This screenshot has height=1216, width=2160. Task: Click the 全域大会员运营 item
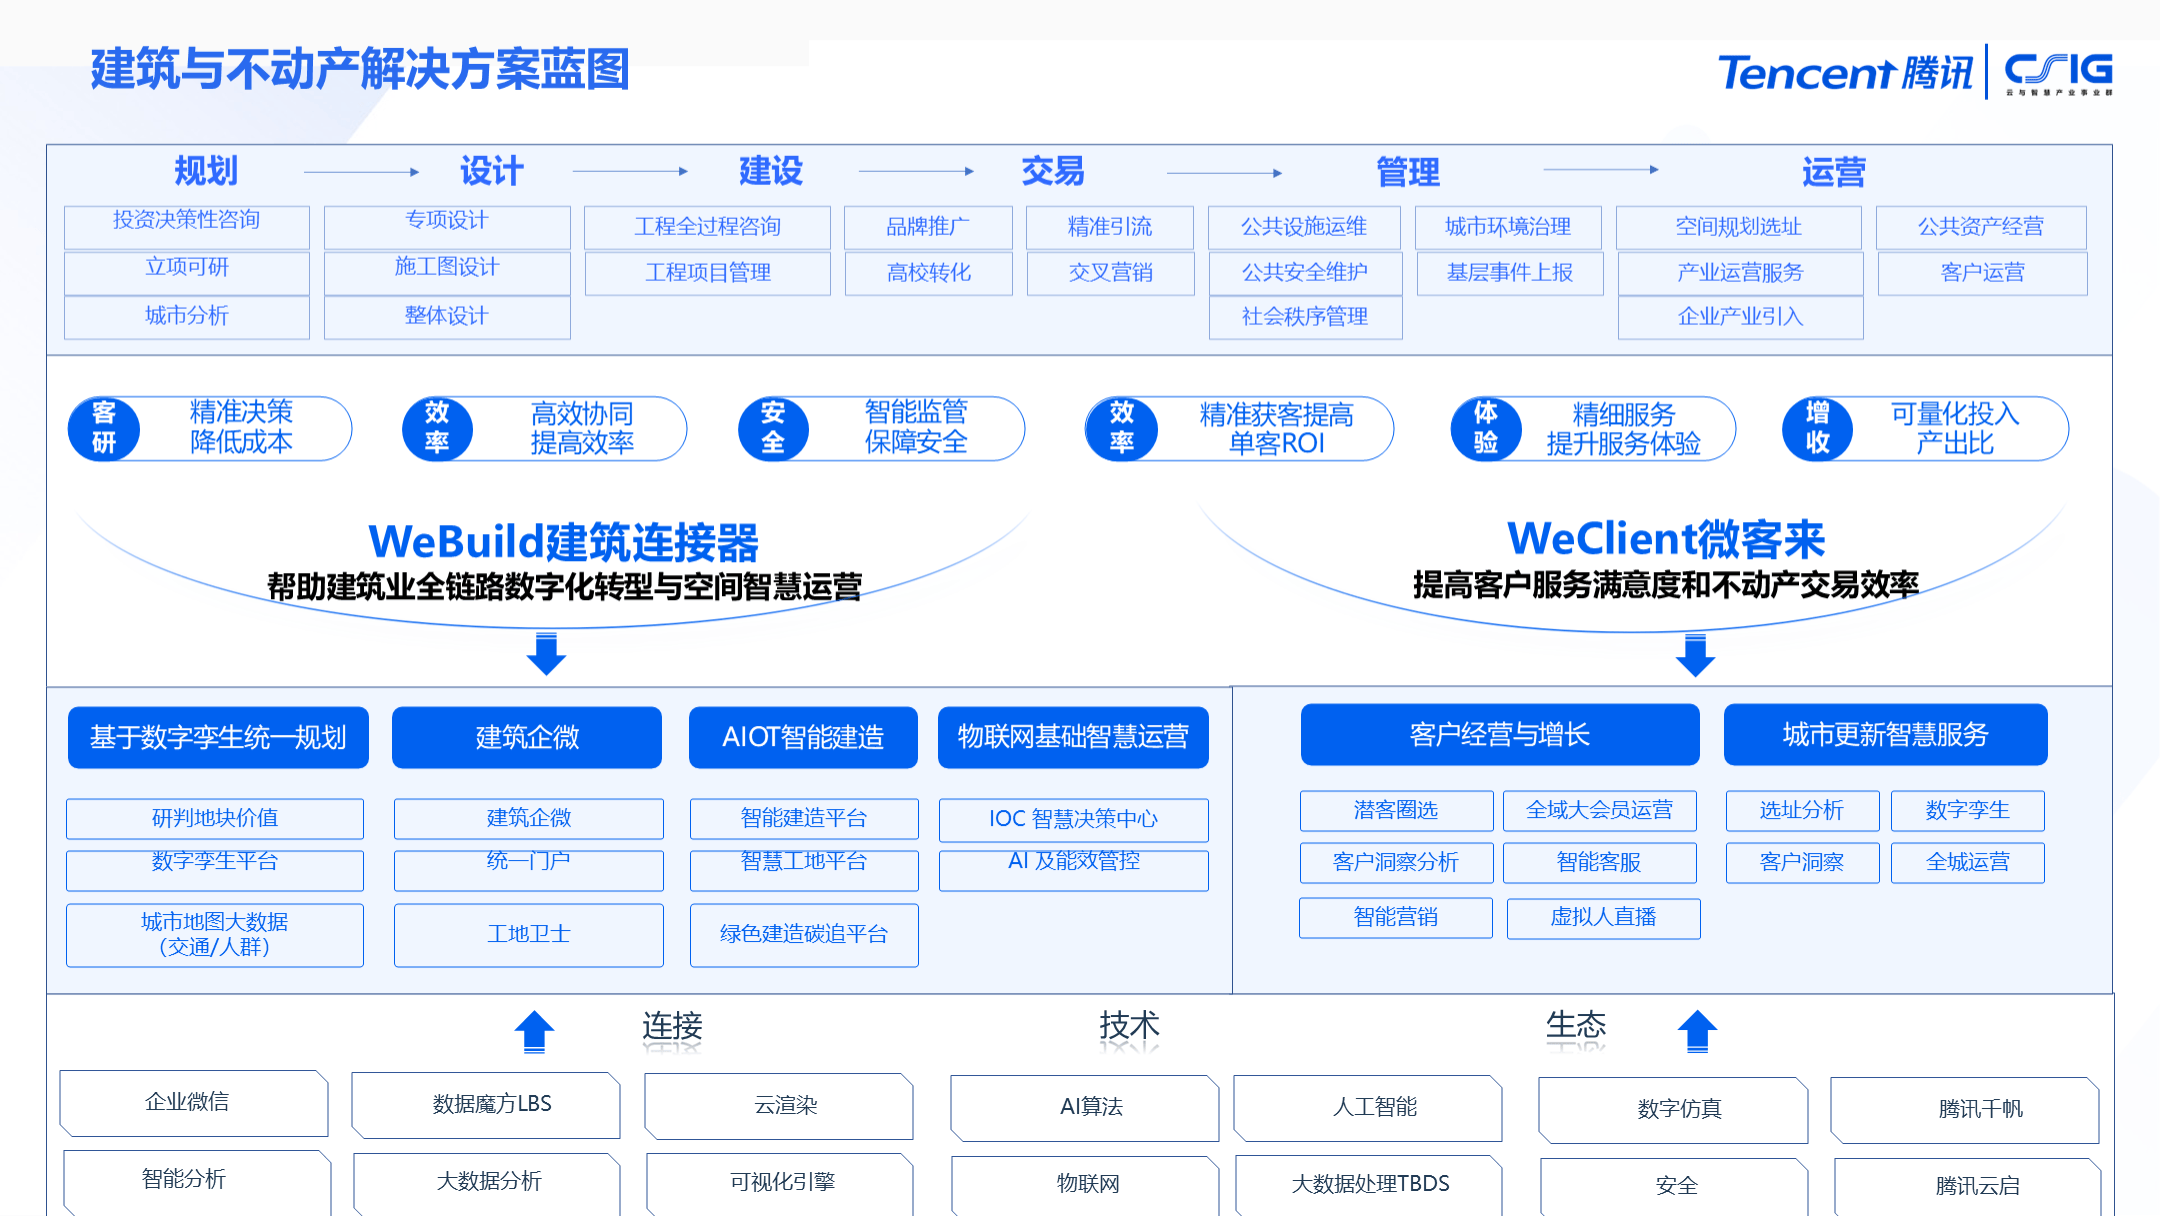1600,811
